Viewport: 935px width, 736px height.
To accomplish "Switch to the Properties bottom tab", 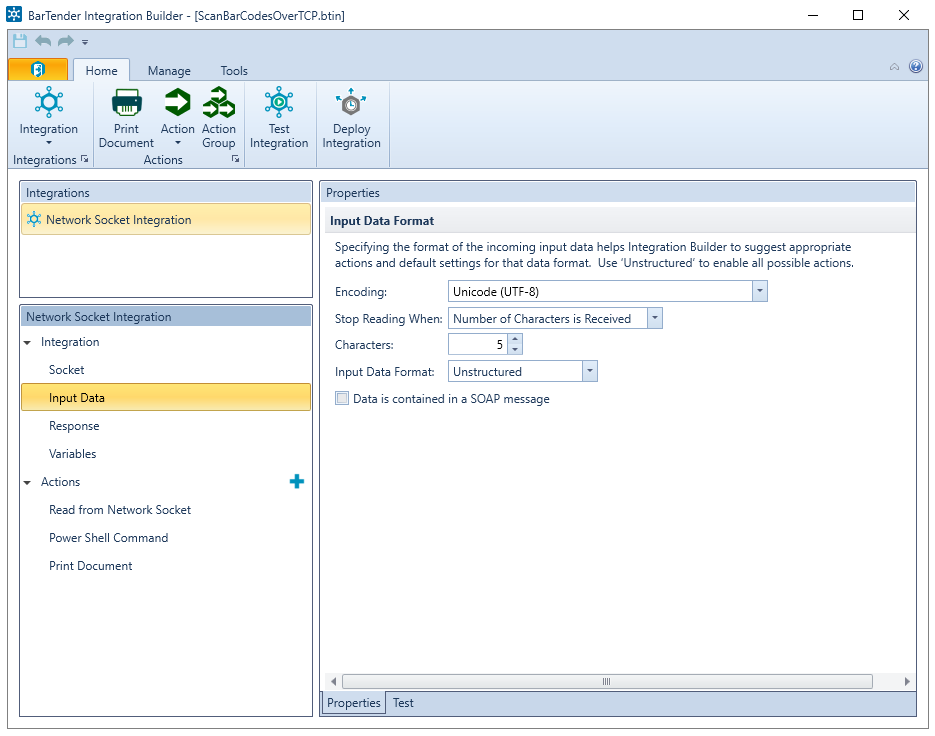I will [354, 703].
